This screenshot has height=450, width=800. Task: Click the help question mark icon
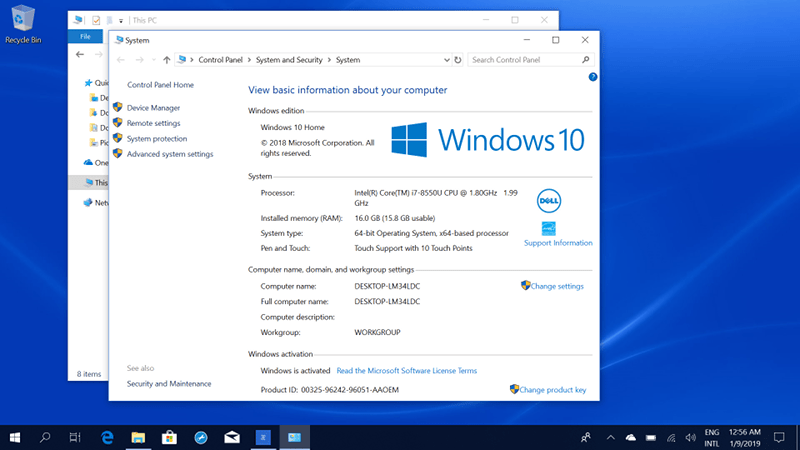pyautogui.click(x=592, y=77)
